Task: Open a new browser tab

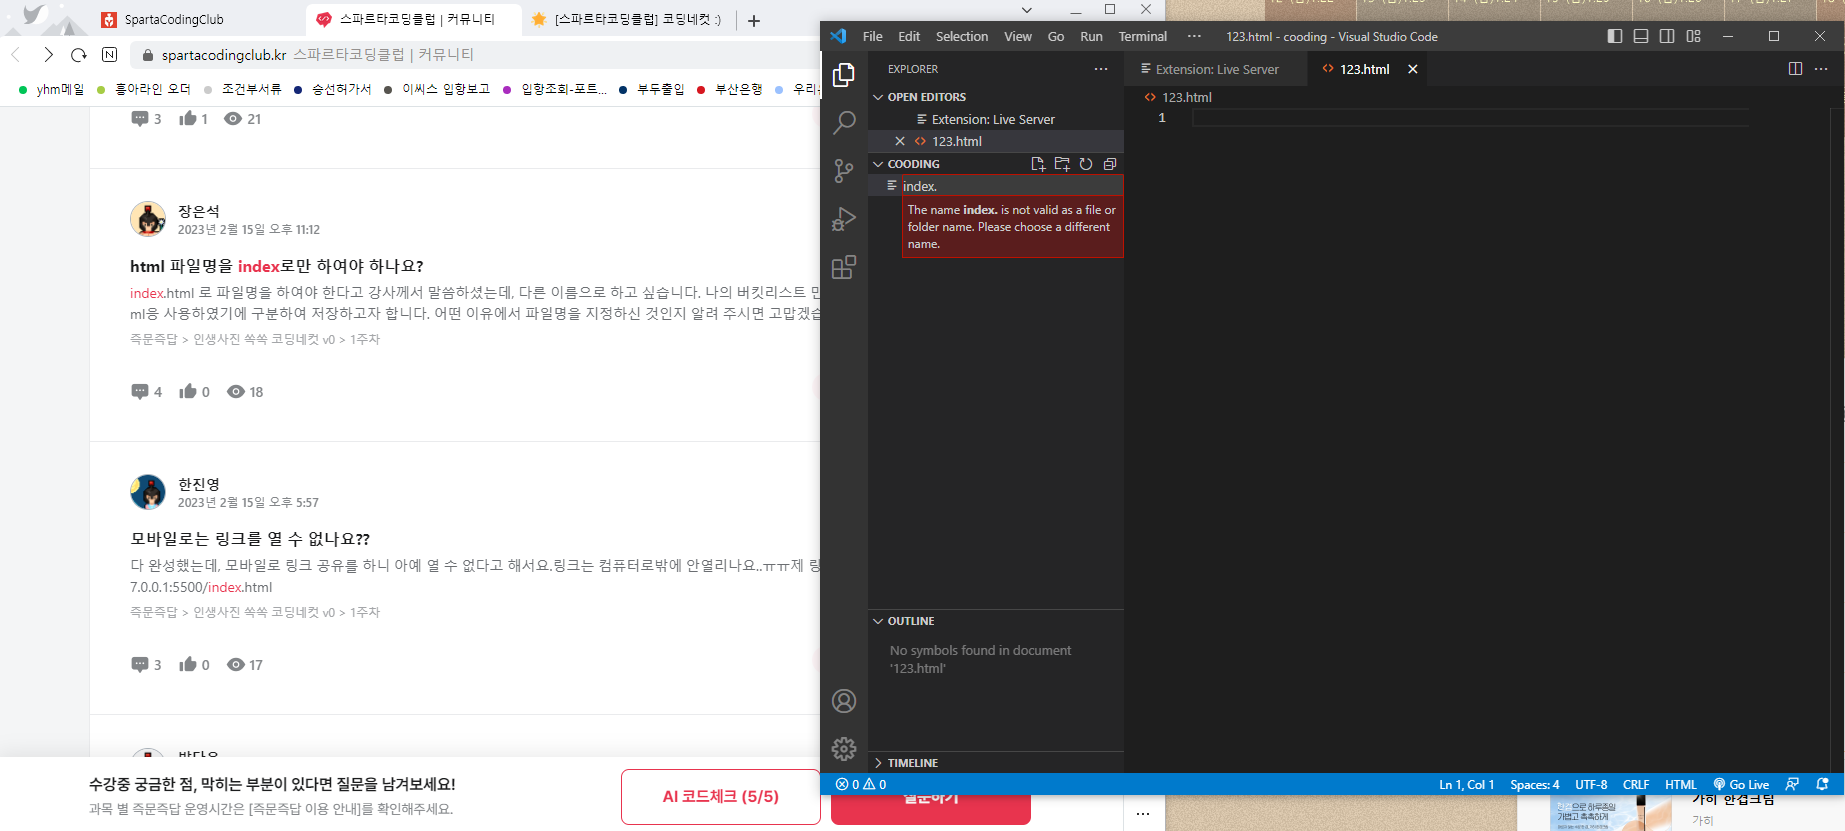Action: point(754,20)
